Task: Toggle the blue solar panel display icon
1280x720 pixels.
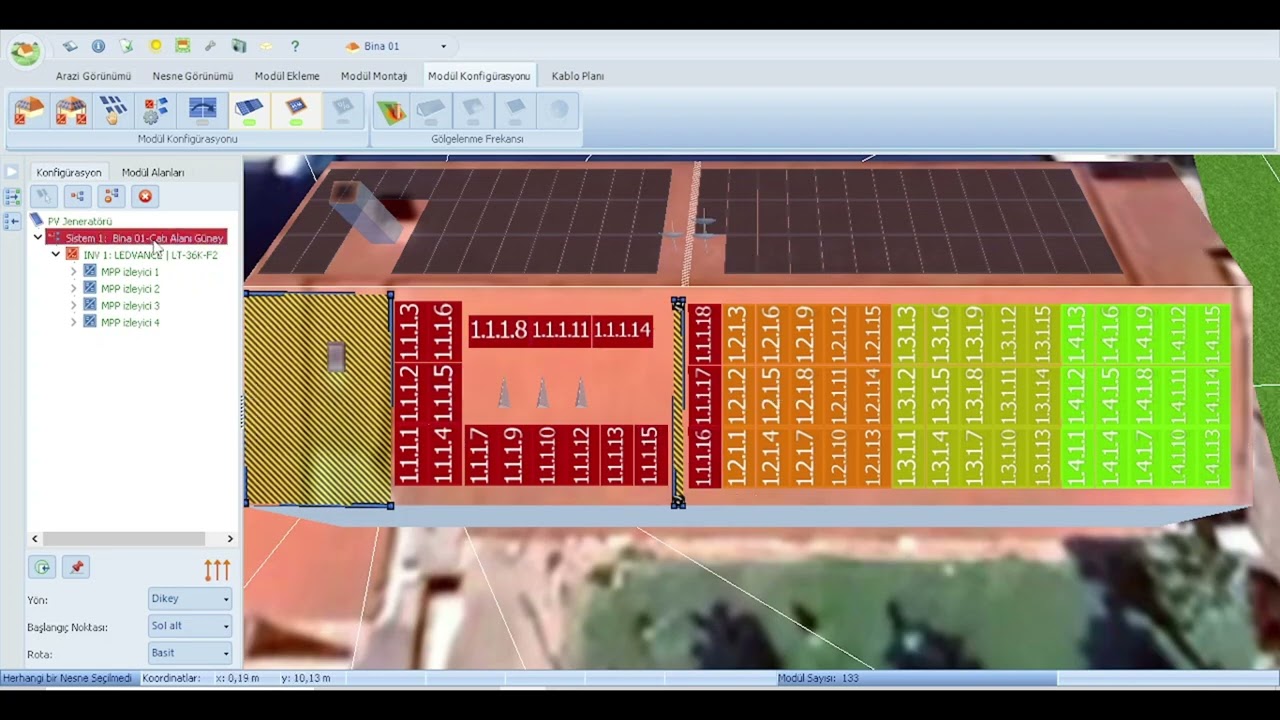Action: pyautogui.click(x=249, y=110)
